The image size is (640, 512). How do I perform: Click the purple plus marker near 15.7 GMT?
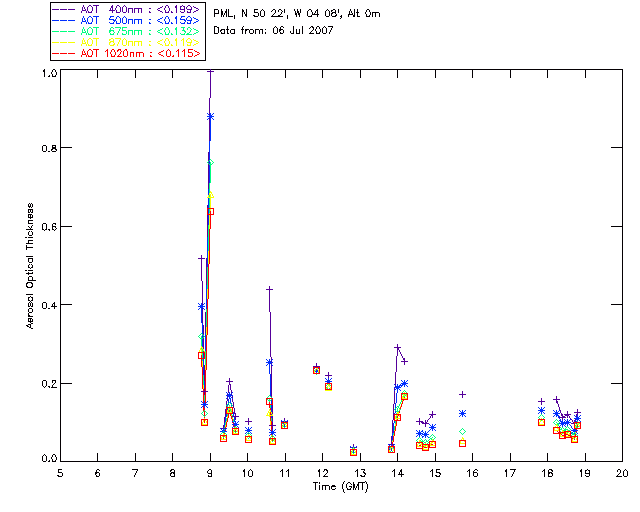point(462,394)
